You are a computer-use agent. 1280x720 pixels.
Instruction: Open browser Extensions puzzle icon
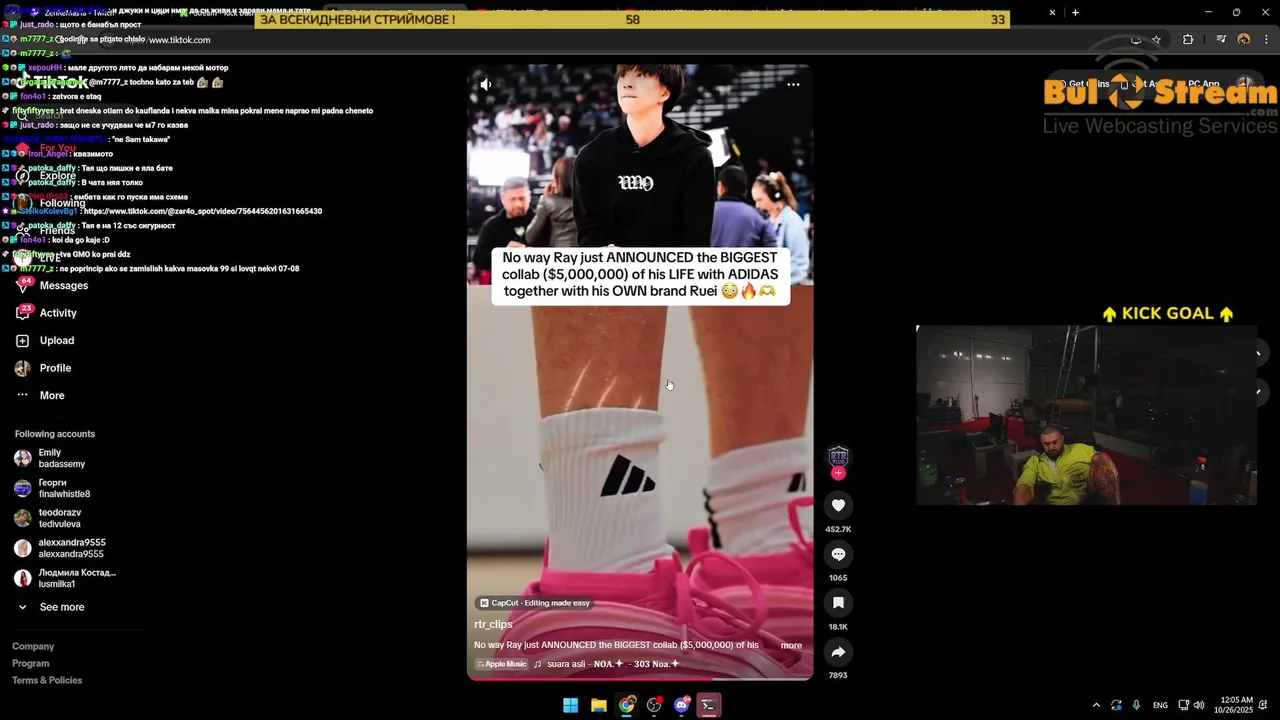pyautogui.click(x=1188, y=40)
